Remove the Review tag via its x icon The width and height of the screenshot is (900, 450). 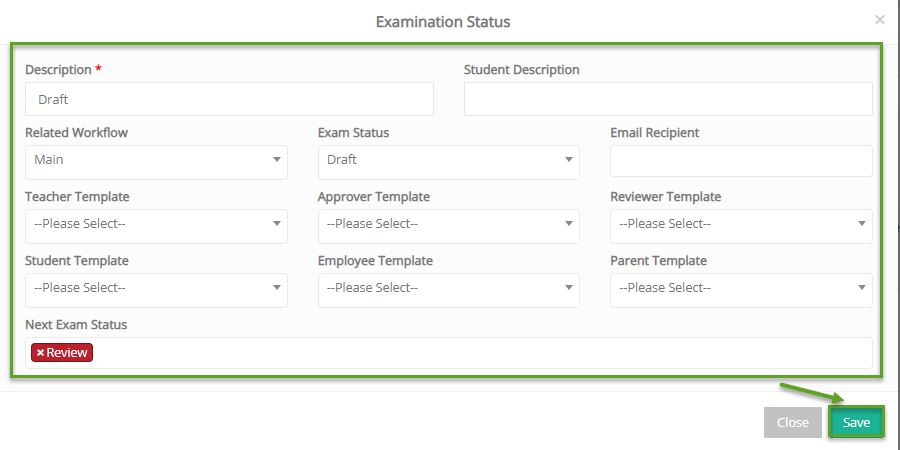point(40,353)
